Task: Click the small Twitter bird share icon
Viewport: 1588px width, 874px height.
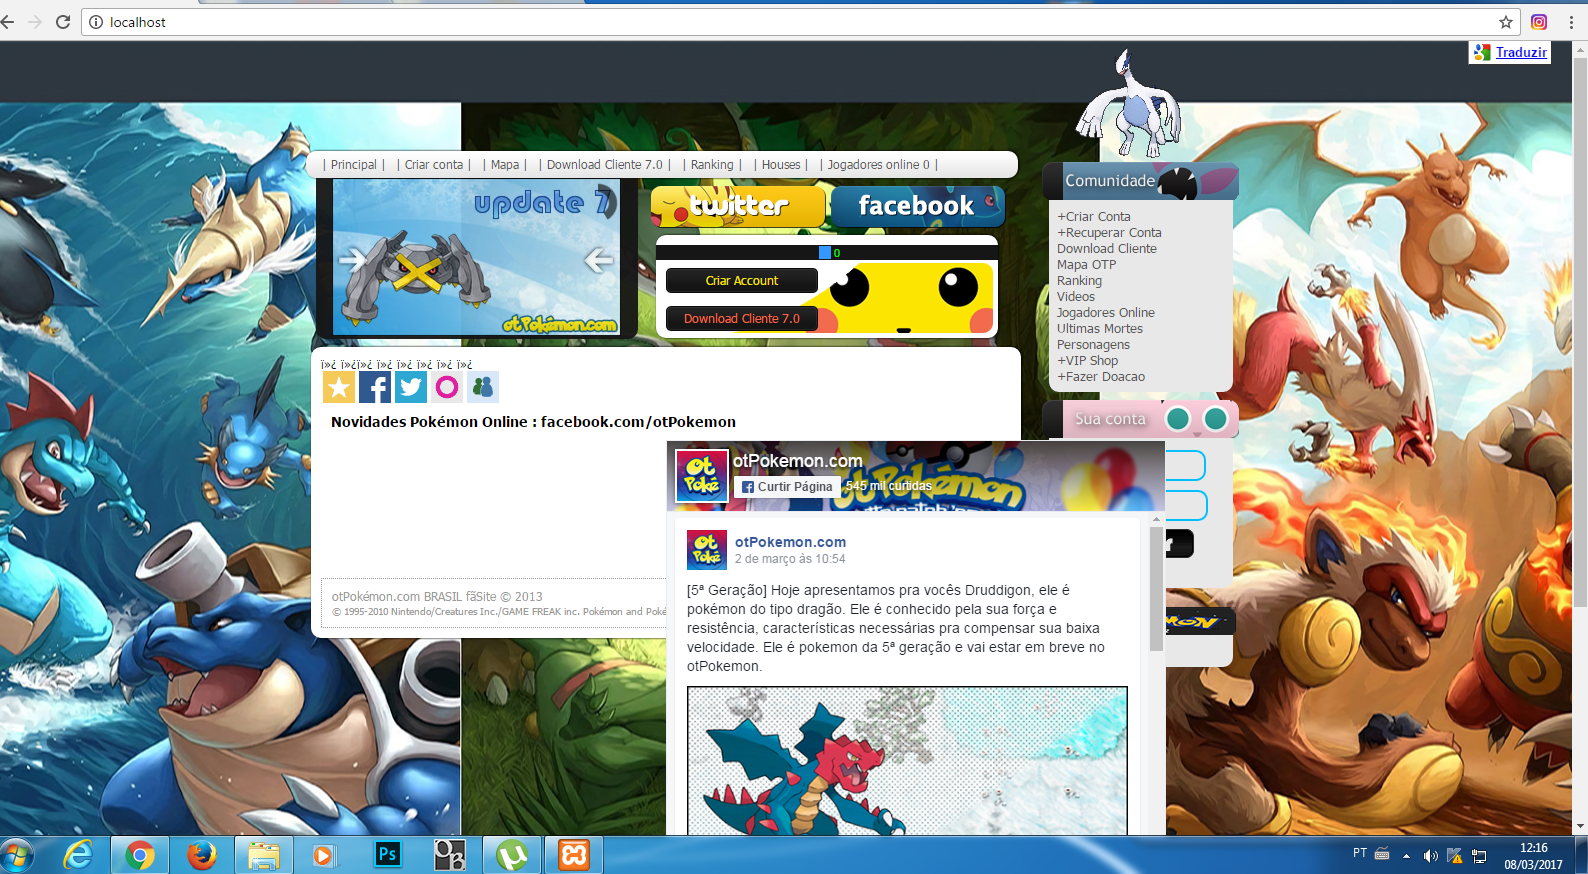Action: [x=411, y=387]
